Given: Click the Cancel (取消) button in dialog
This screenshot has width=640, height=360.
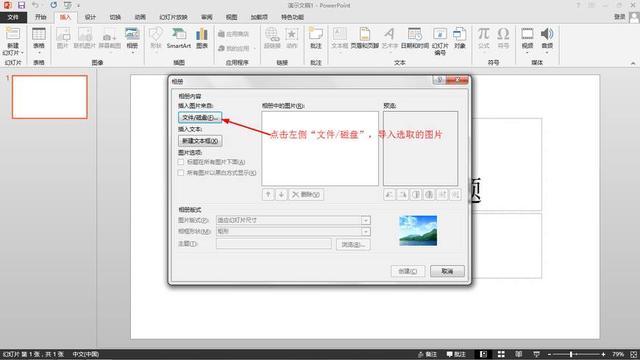Looking at the screenshot, I should tap(447, 271).
